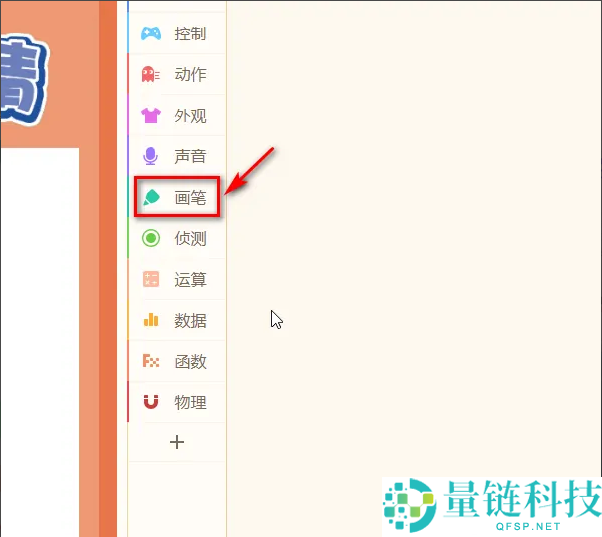Click the Fx 函数 icon

pyautogui.click(x=151, y=361)
